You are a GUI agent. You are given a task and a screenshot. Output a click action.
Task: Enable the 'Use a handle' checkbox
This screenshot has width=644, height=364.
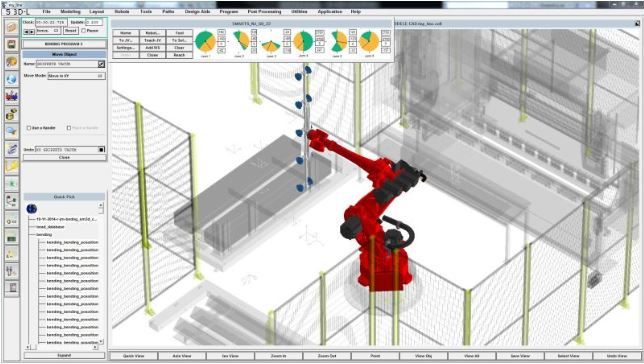coord(29,128)
